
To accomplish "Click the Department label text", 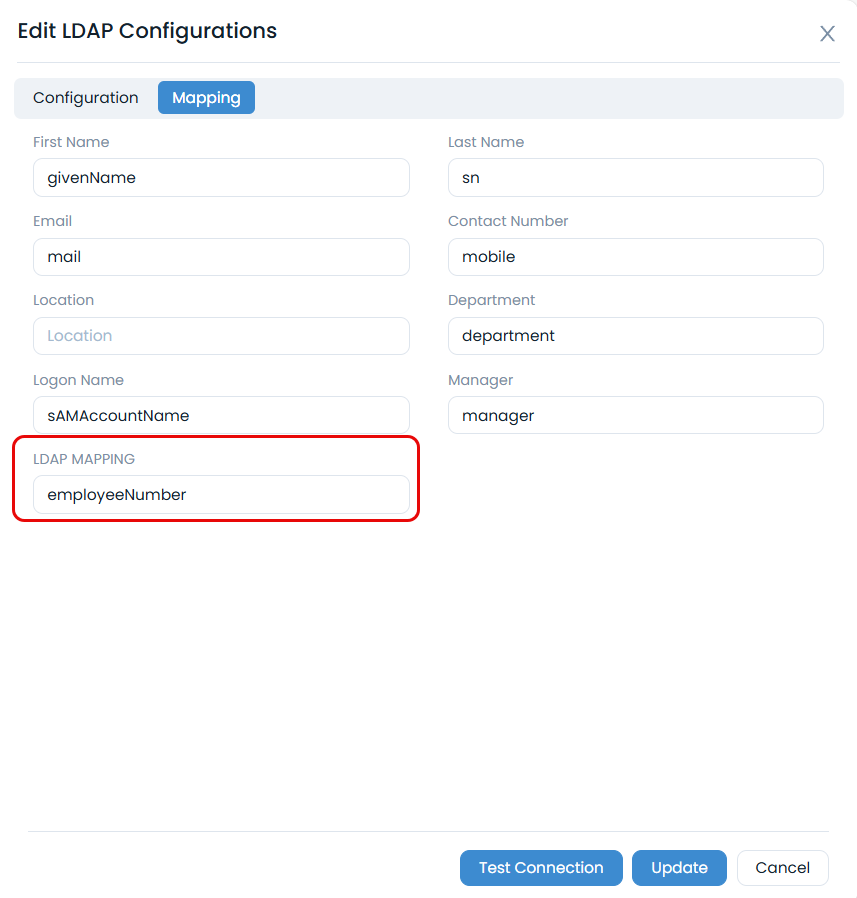I will click(x=491, y=300).
